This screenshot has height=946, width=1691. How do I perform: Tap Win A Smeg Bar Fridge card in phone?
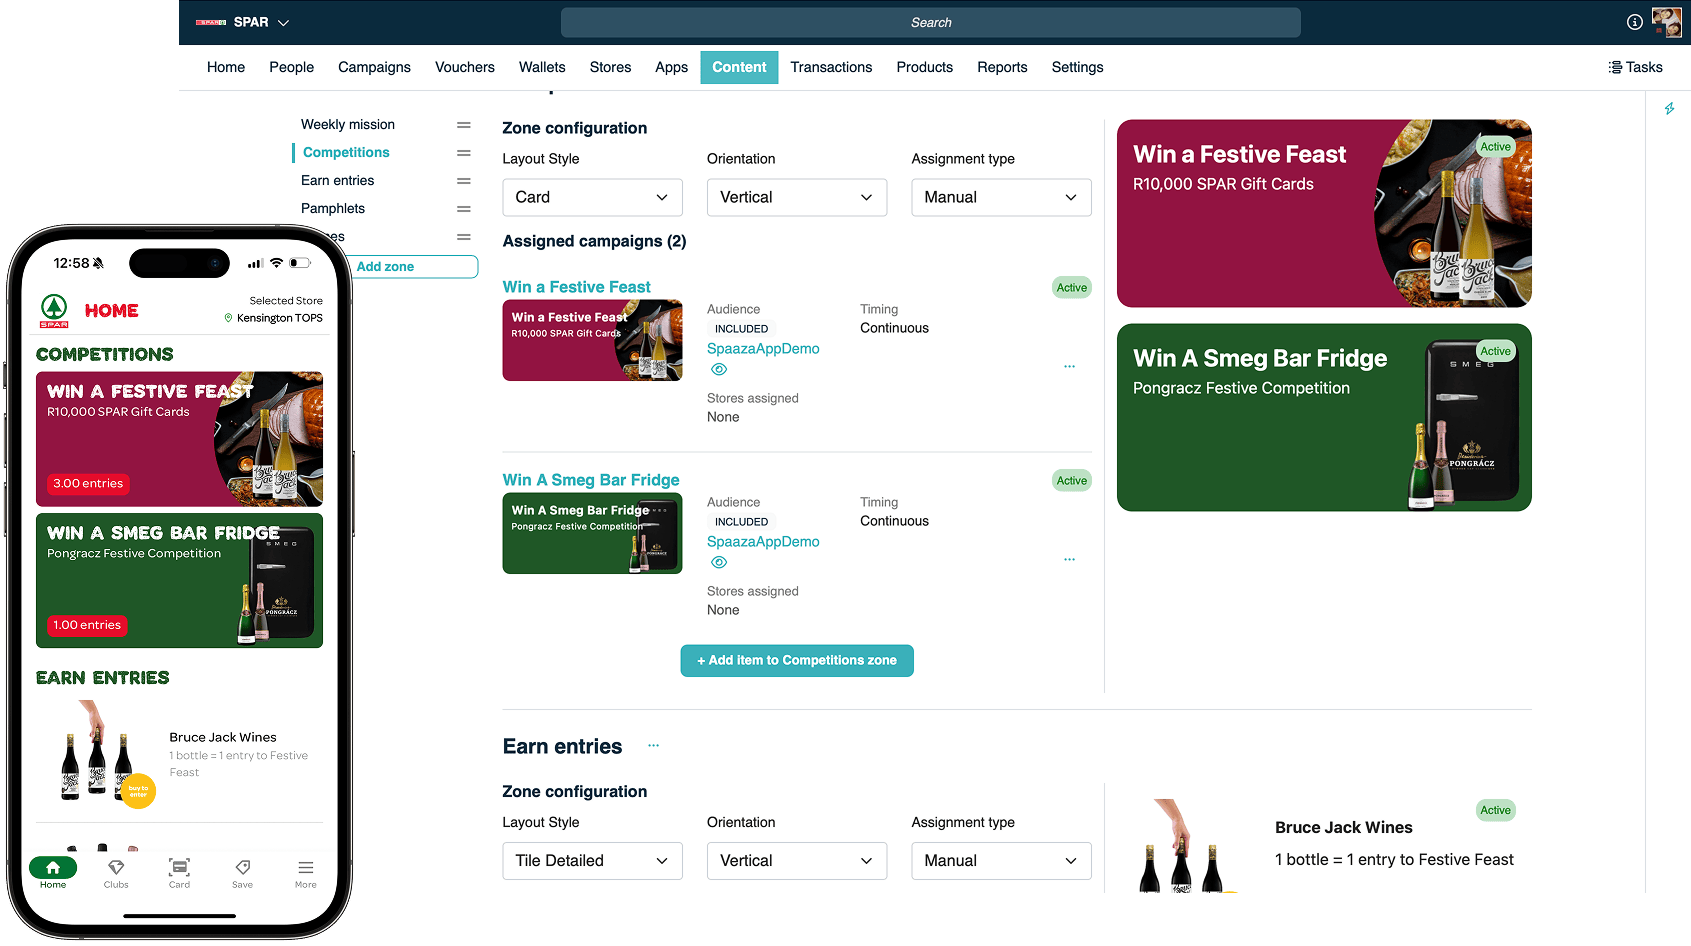pyautogui.click(x=179, y=581)
